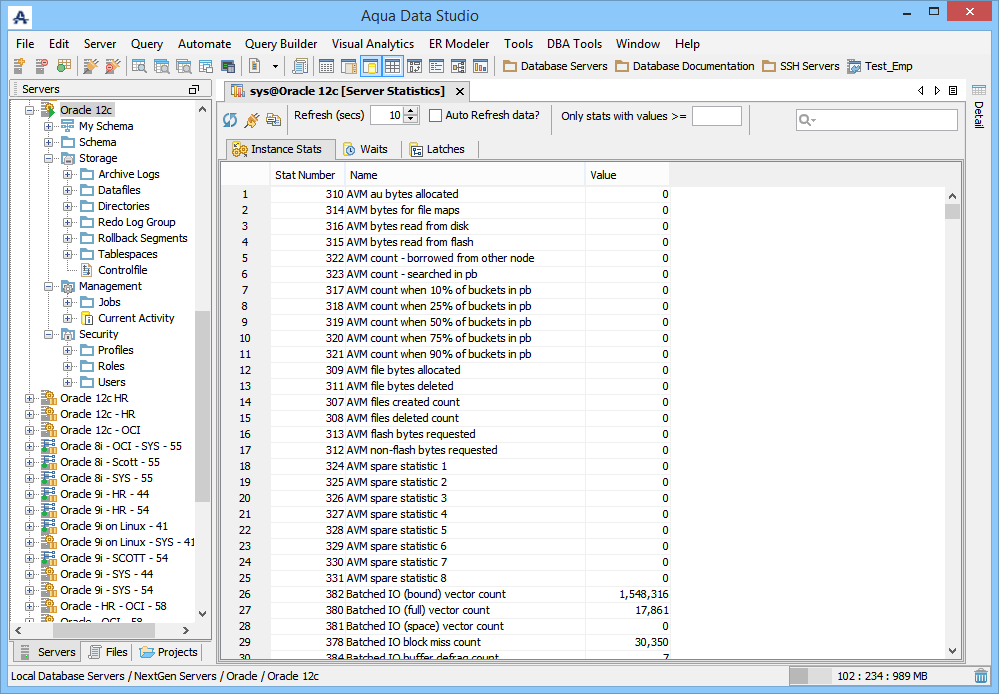Collapse the Storage tree node
Viewport: 999px width, 694px height.
(49, 158)
